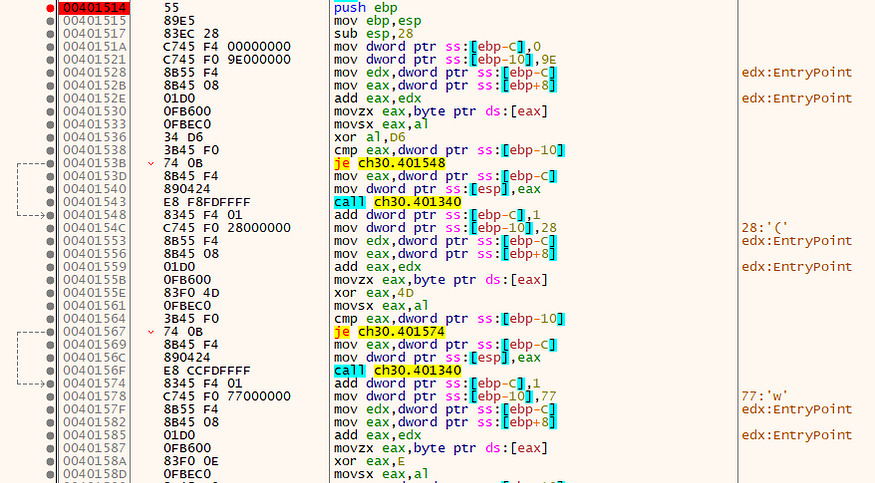Image resolution: width=875 pixels, height=483 pixels.
Task: Select the push ebp instruction
Action: [x=366, y=8]
